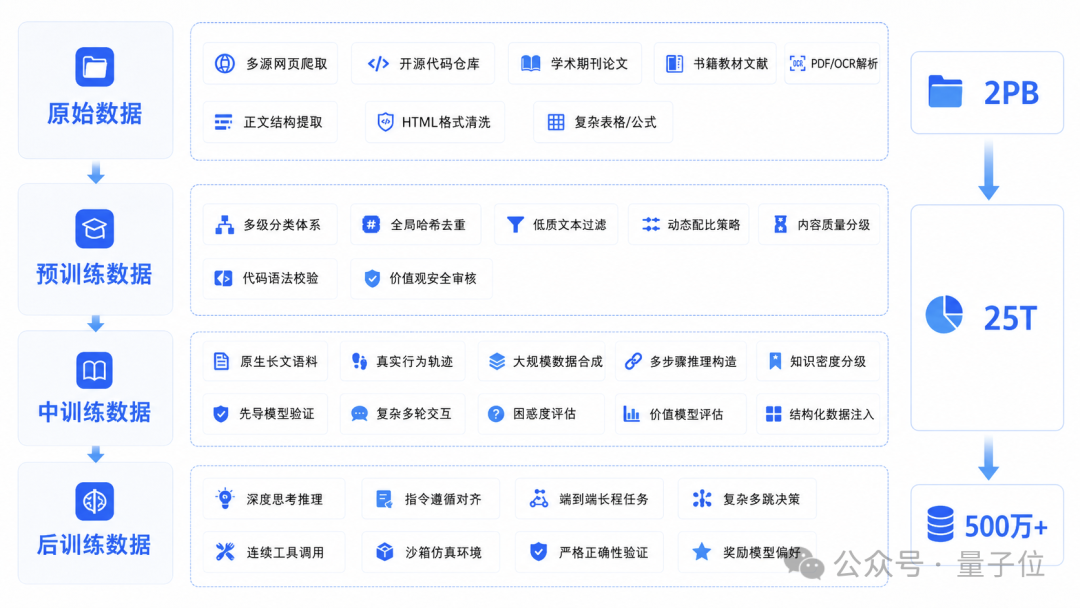Select the chat bubble icon beside 复杂多轮交互
The height and width of the screenshot is (608, 1080).
[359, 414]
